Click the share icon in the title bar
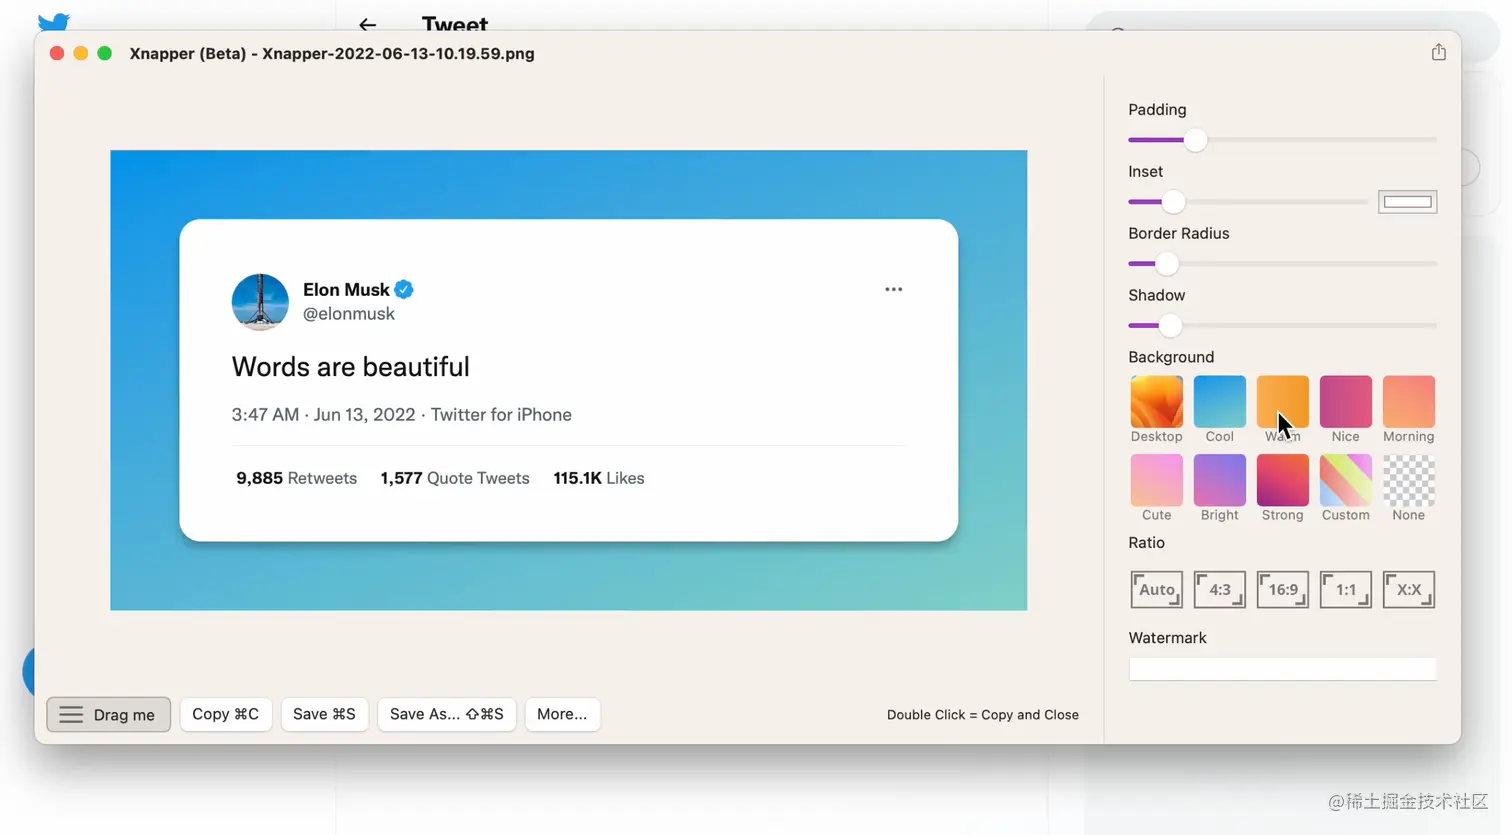 point(1438,52)
